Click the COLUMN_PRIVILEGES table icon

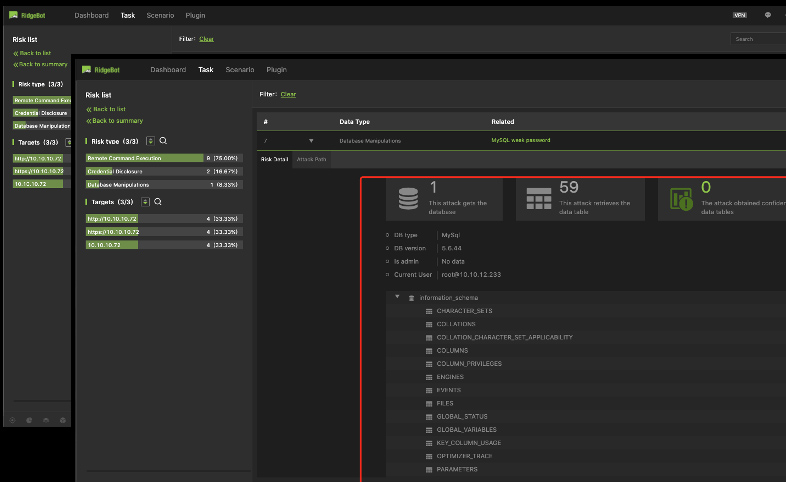[x=429, y=364]
